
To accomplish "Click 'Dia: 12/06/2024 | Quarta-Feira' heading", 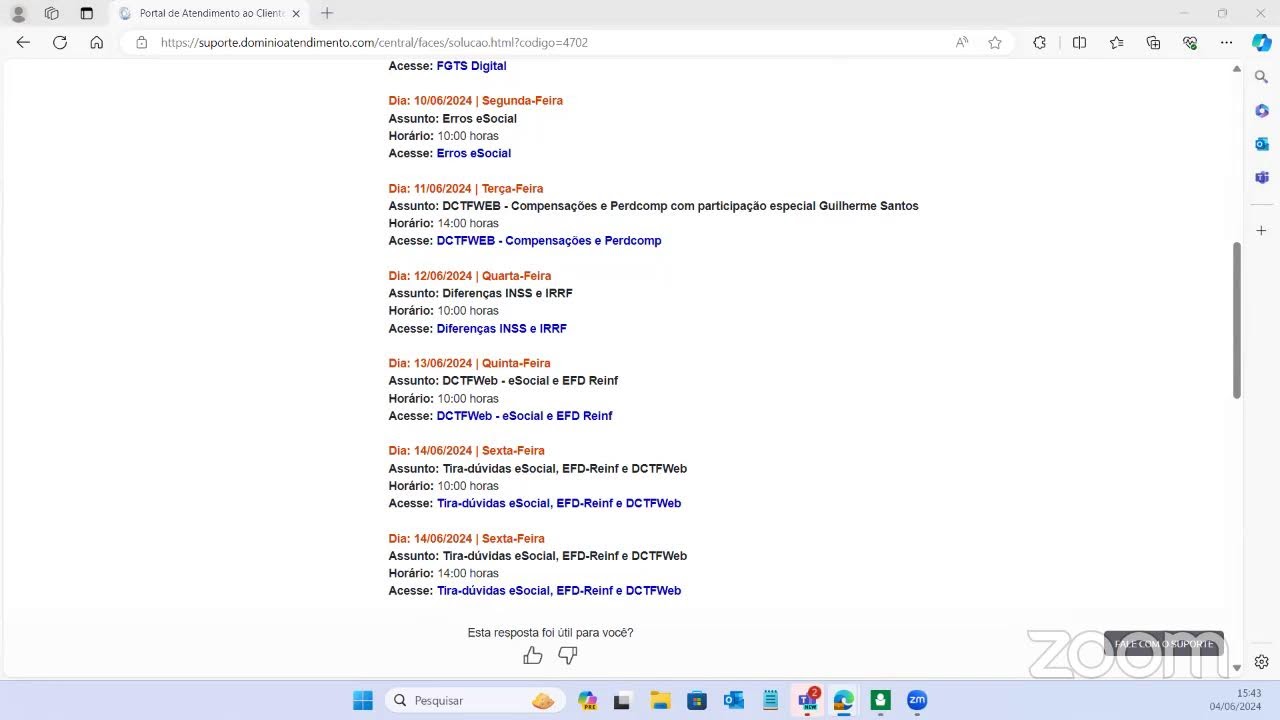I will pos(470,276).
